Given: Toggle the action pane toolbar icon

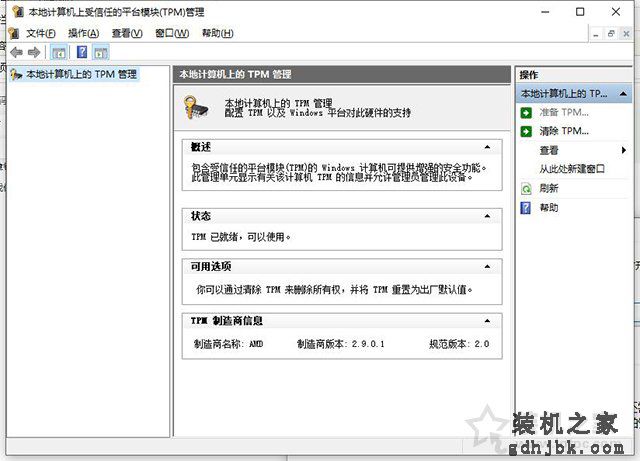Looking at the screenshot, I should click(100, 52).
